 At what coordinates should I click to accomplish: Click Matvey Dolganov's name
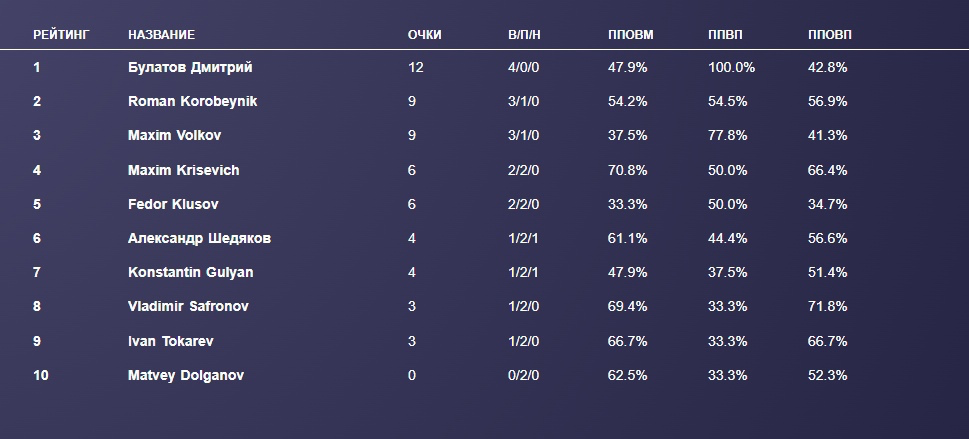[186, 376]
